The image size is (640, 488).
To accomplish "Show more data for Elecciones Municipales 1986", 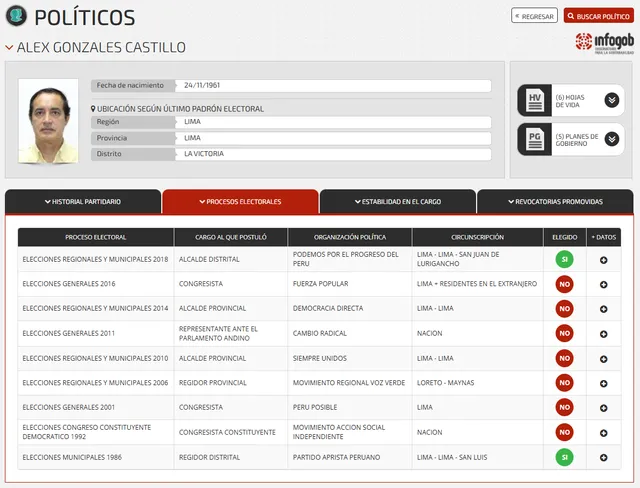I will click(603, 457).
